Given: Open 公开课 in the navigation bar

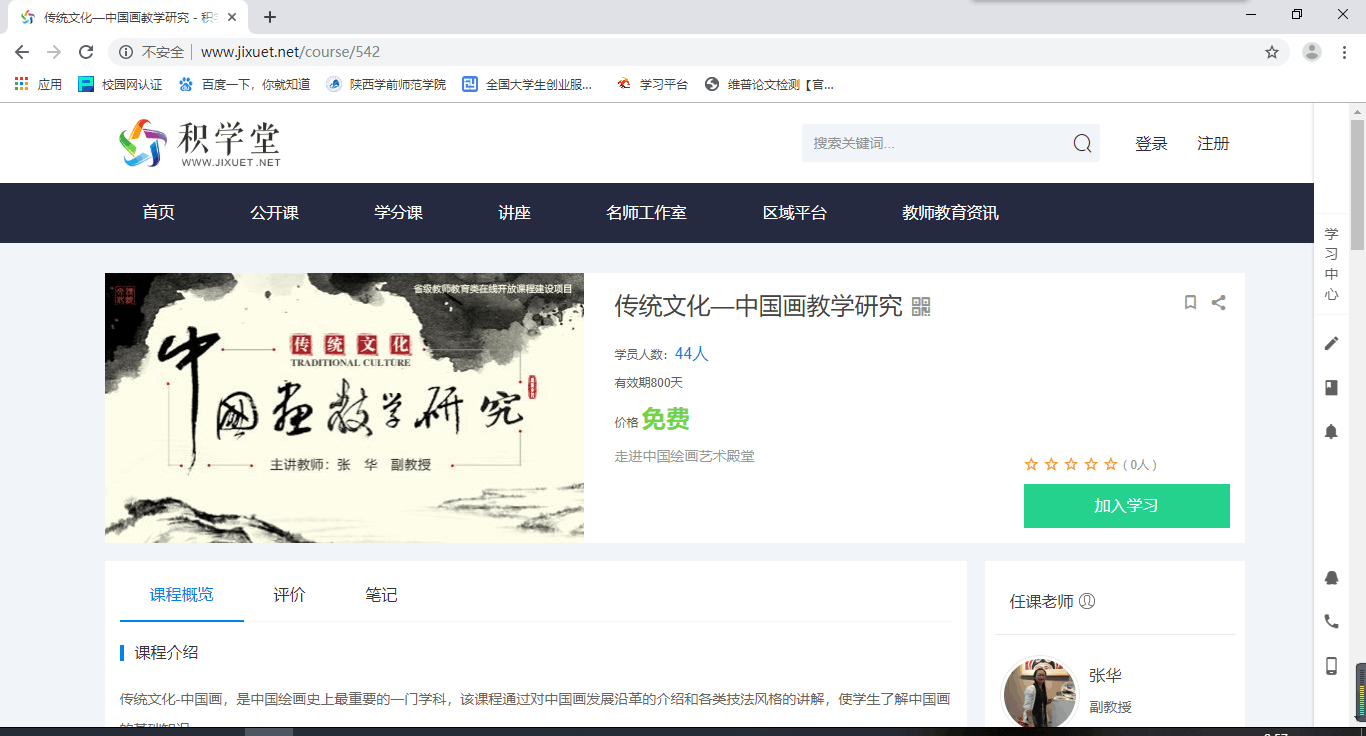Looking at the screenshot, I should (274, 213).
